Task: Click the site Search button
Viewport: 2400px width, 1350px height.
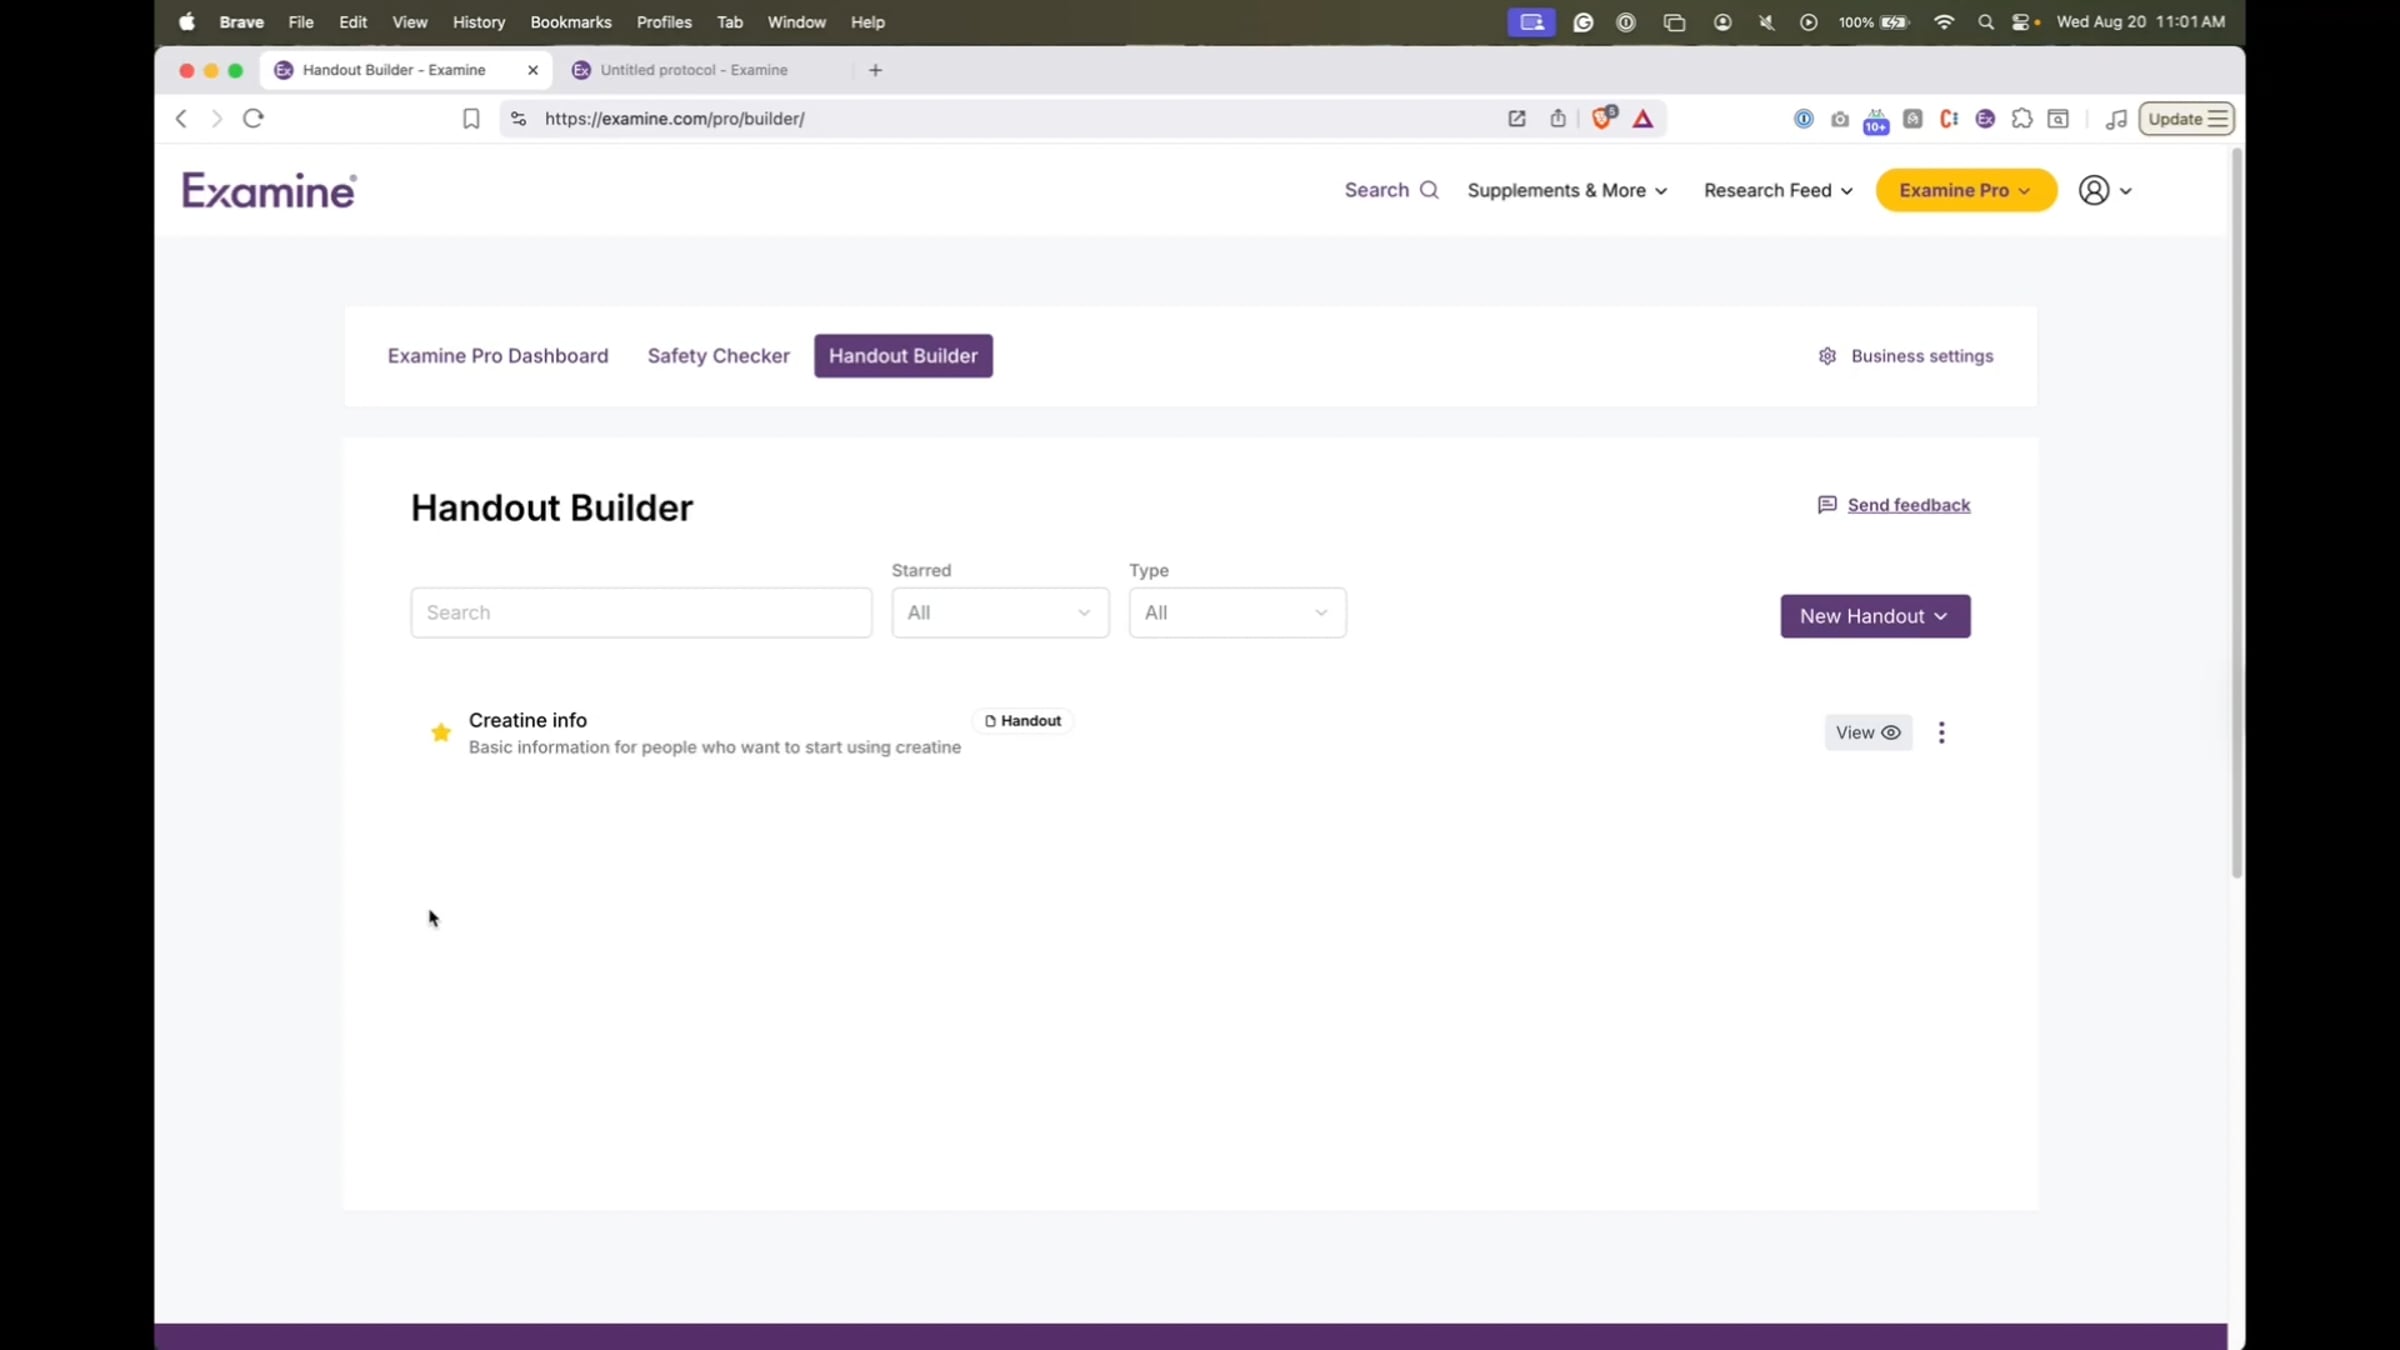Action: (1391, 190)
